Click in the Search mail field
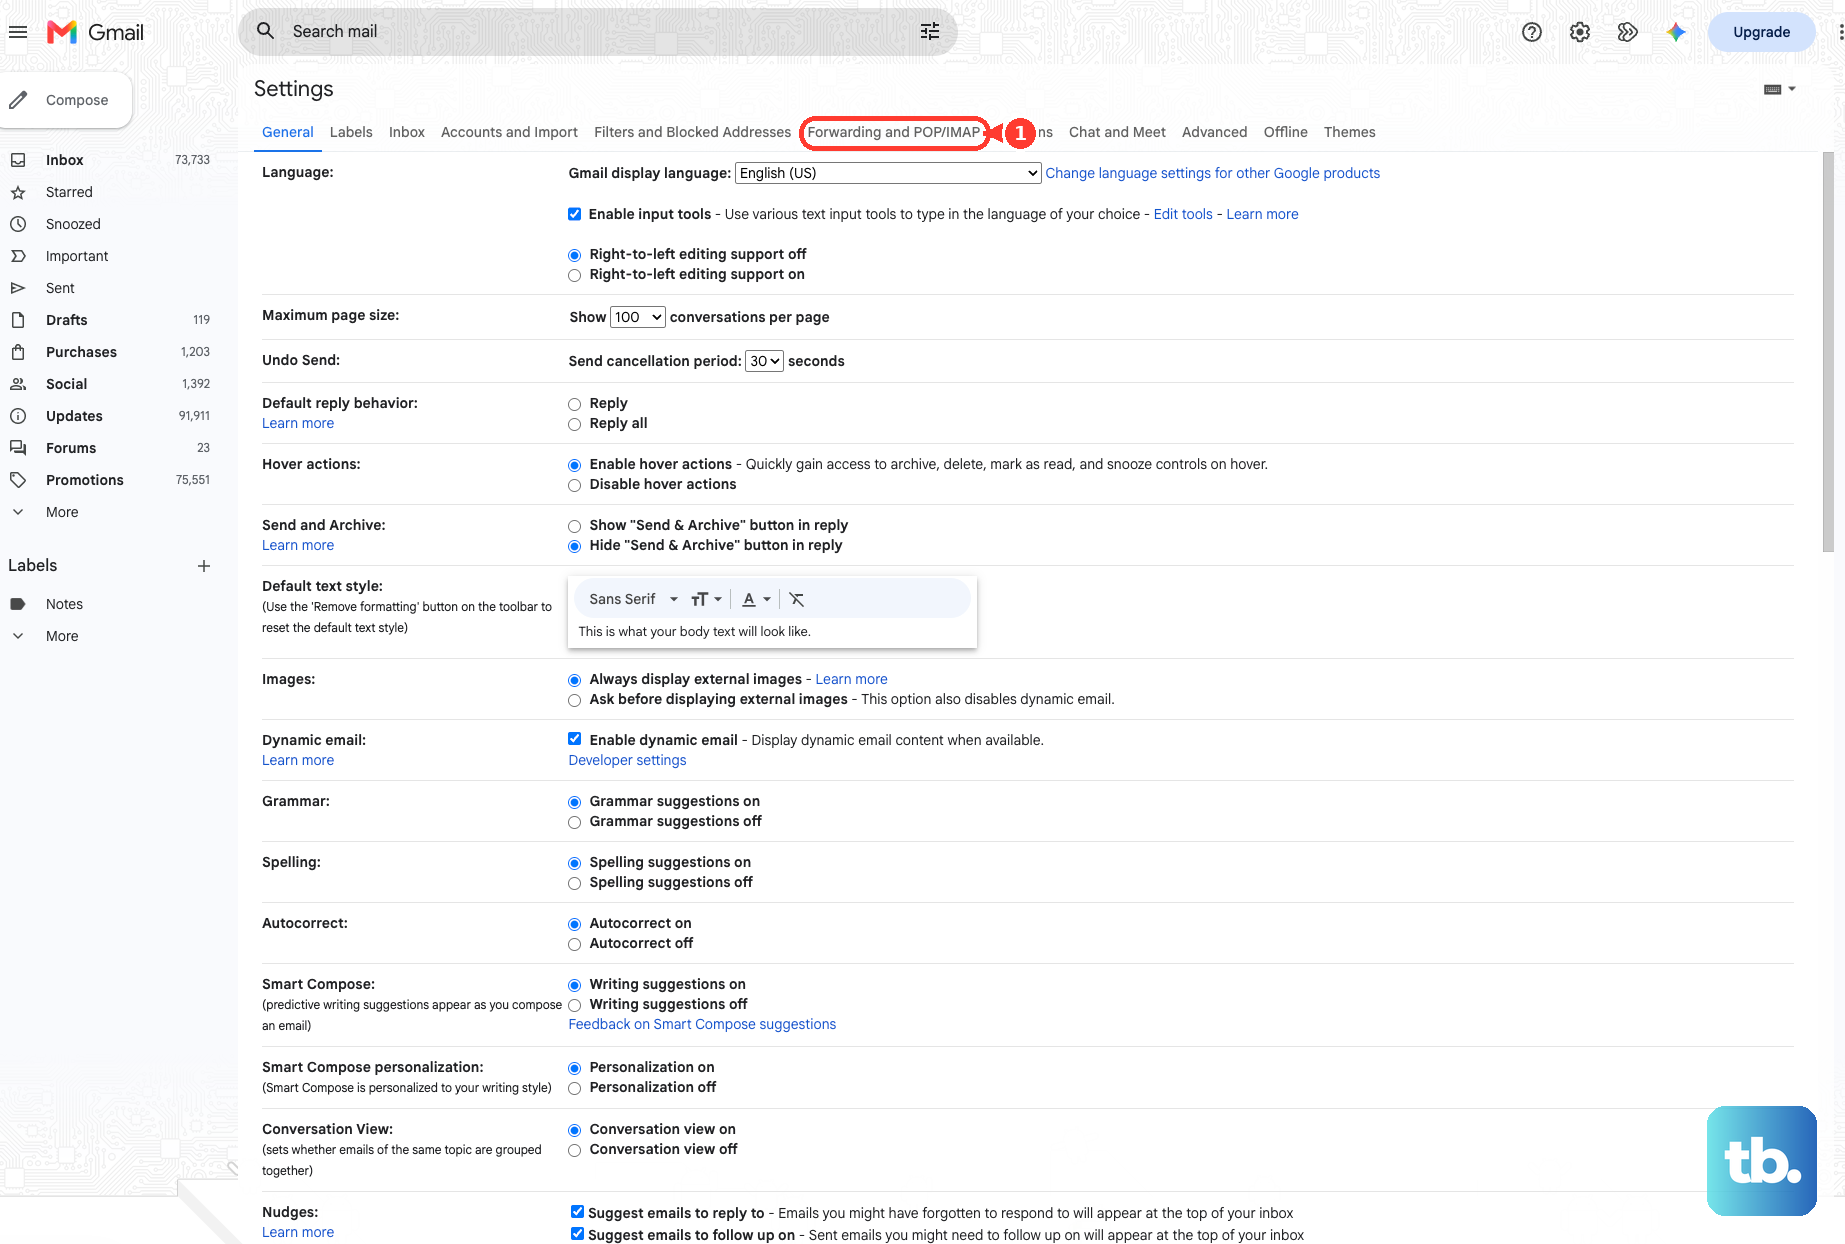The image size is (1845, 1244). (x=598, y=31)
